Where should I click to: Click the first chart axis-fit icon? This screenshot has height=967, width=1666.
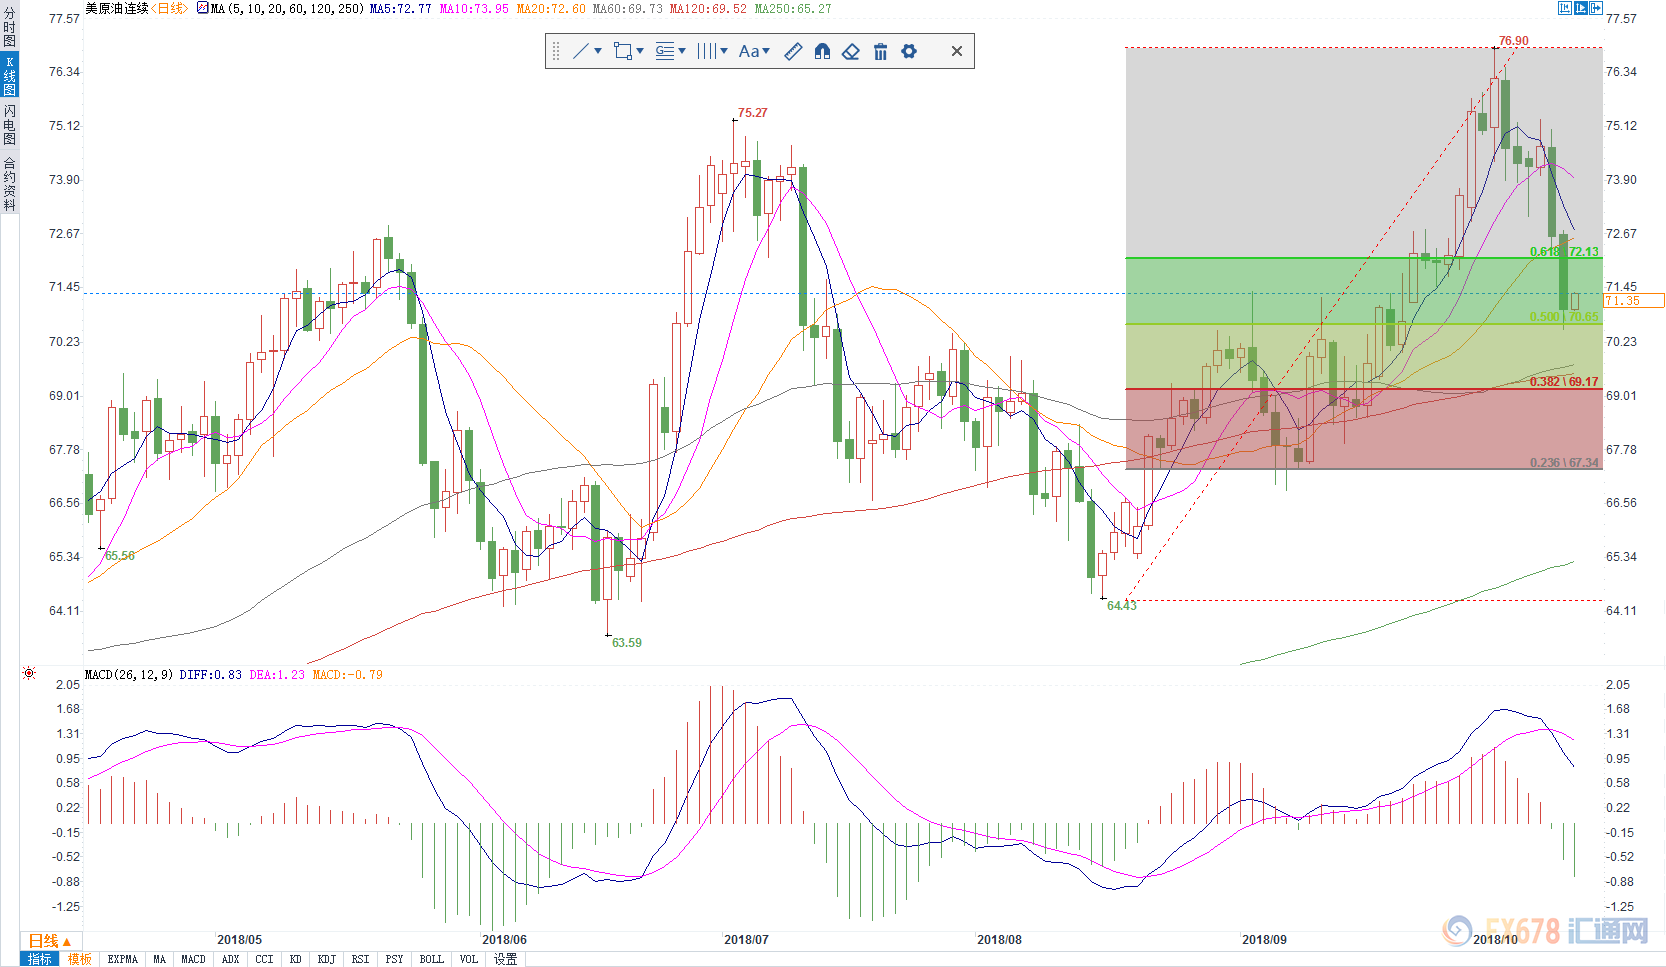[1565, 8]
